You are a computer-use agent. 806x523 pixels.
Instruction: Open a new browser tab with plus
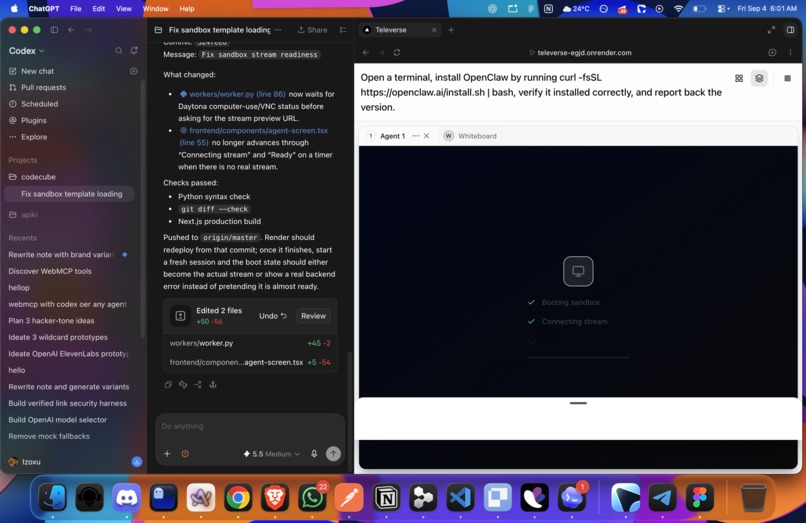click(x=451, y=30)
